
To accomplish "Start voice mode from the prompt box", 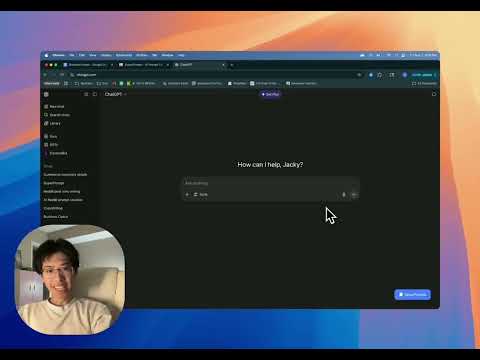I will 354,195.
